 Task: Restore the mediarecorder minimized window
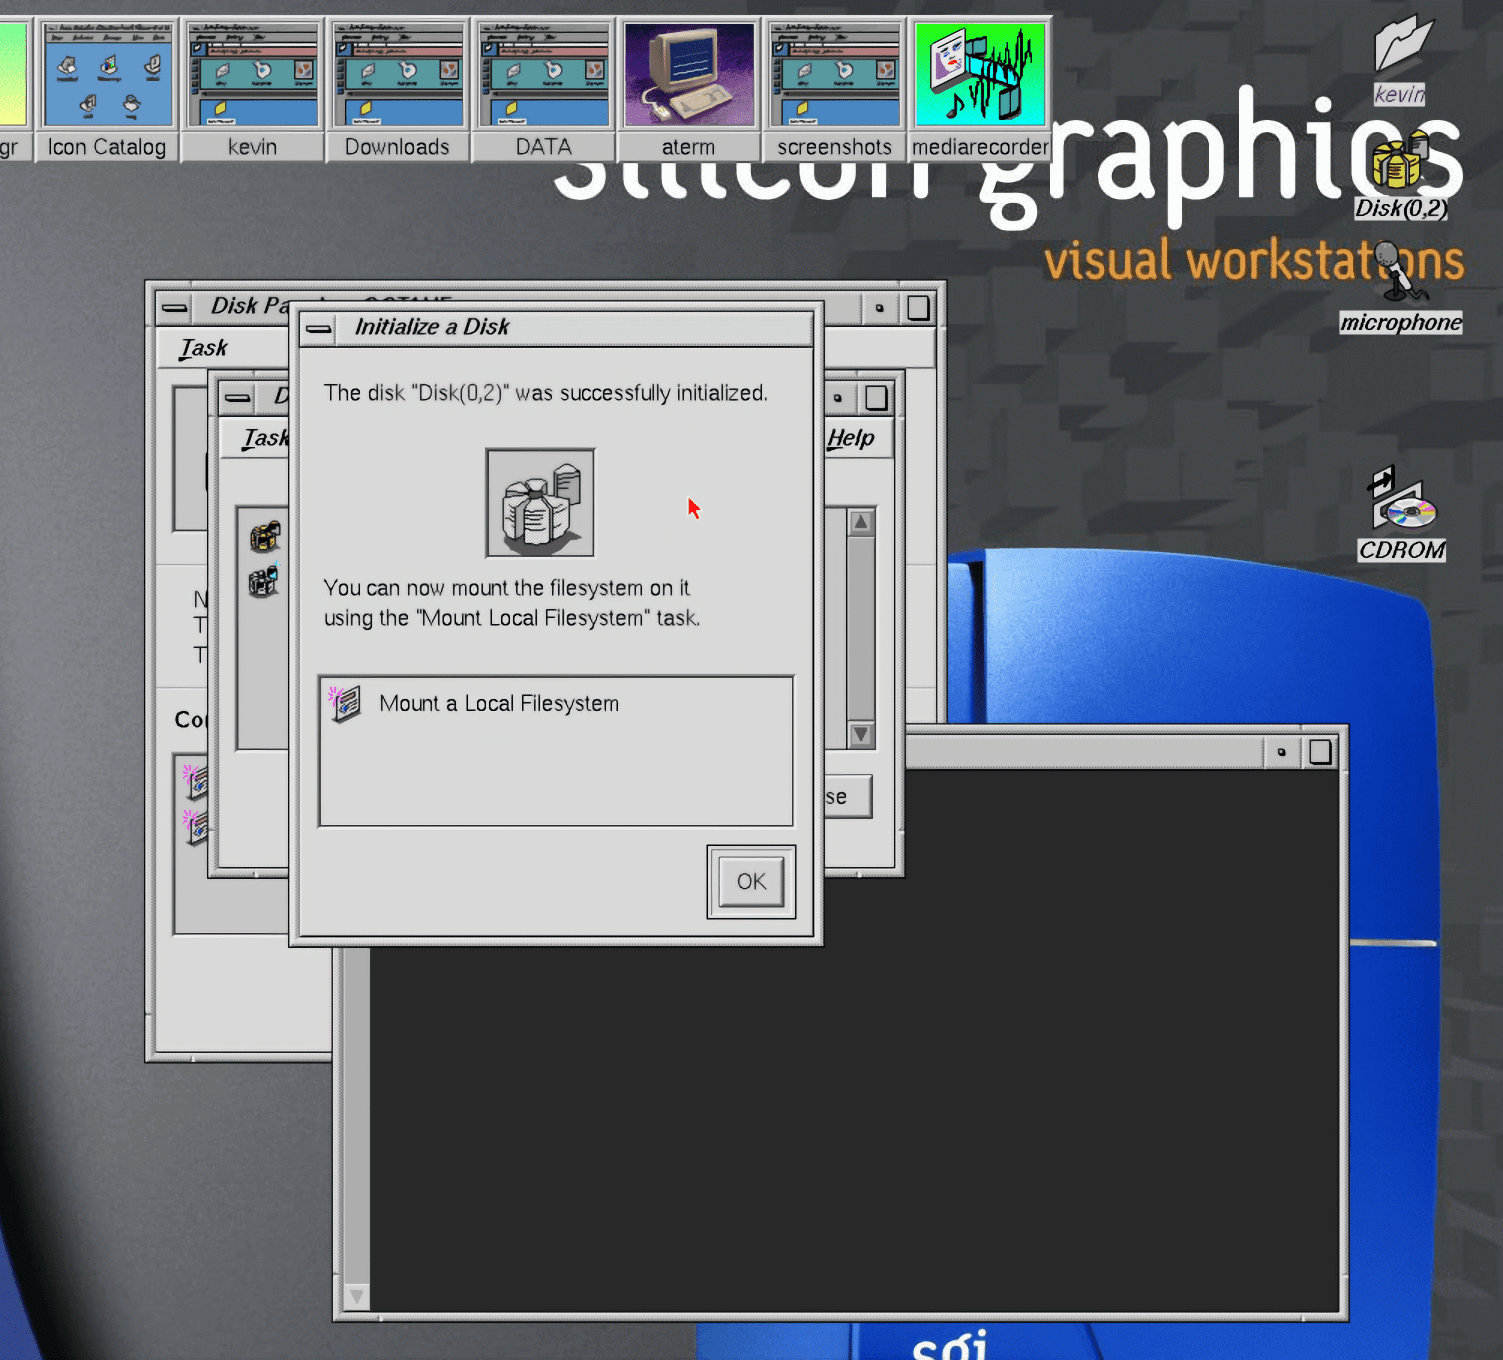click(980, 89)
